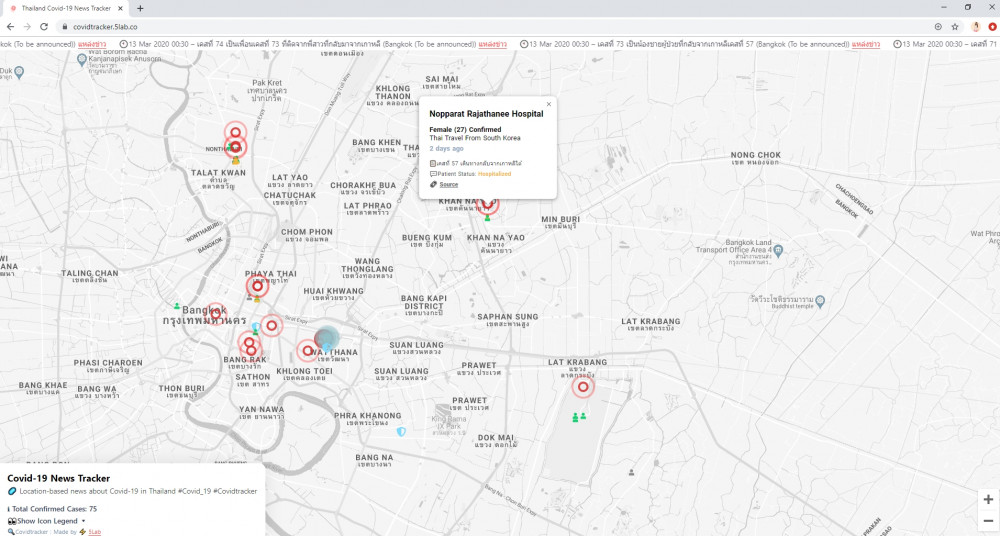This screenshot has width=1000, height=536.
Task: Click the red marker near Khan Na Yao under popup
Action: coord(488,205)
